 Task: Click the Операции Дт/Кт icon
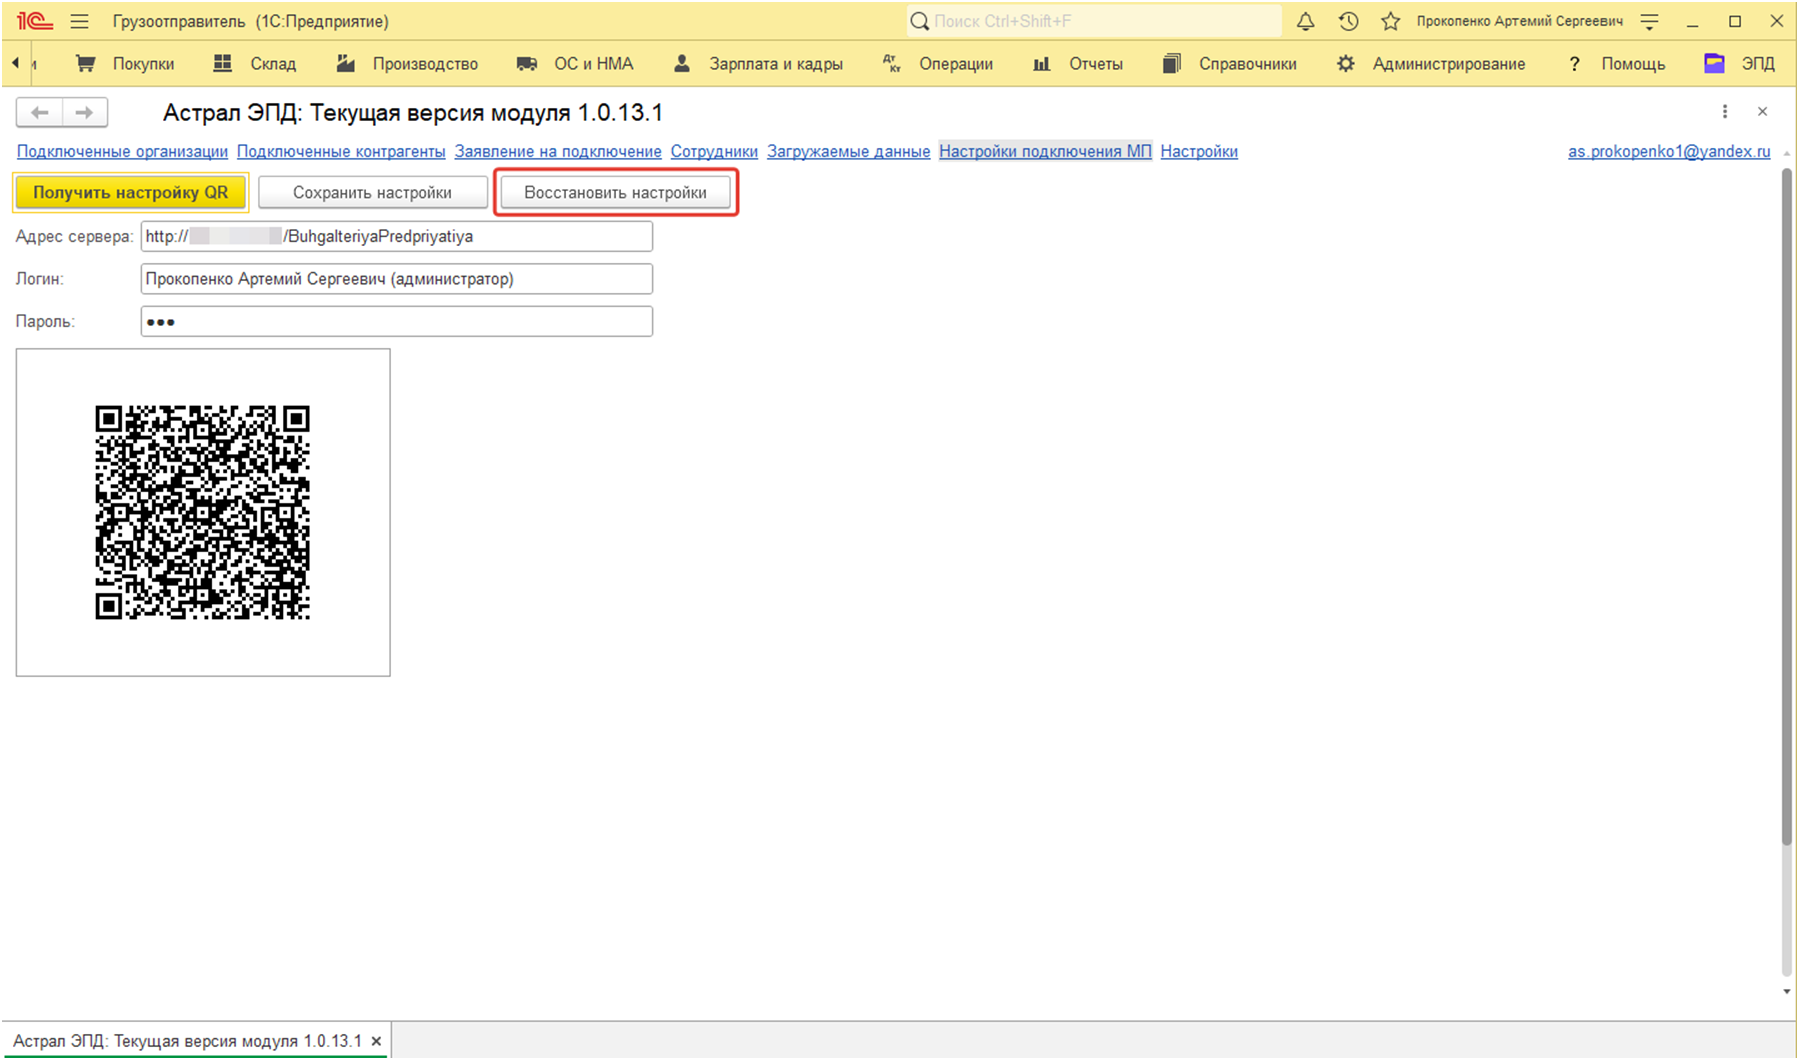[892, 63]
